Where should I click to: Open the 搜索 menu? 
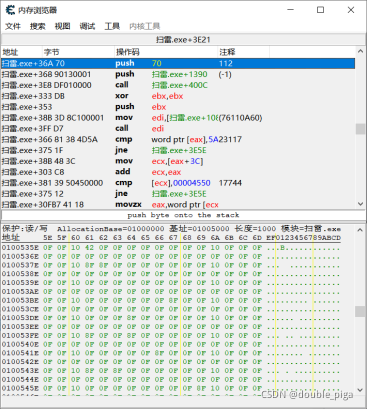point(38,26)
